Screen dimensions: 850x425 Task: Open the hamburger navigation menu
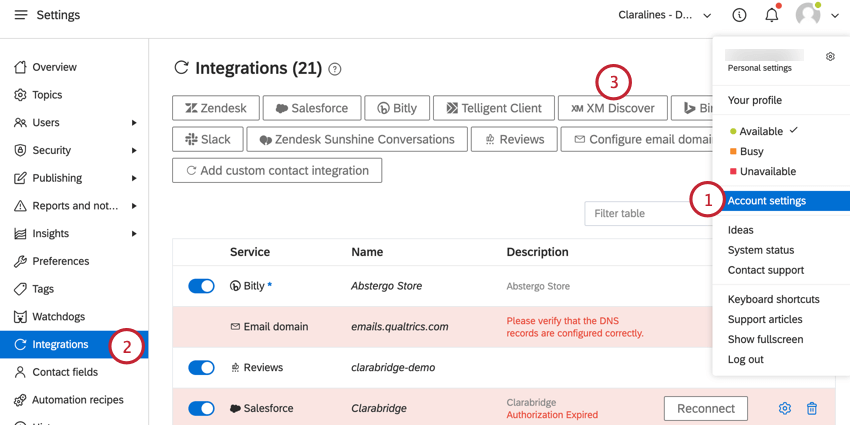point(21,15)
